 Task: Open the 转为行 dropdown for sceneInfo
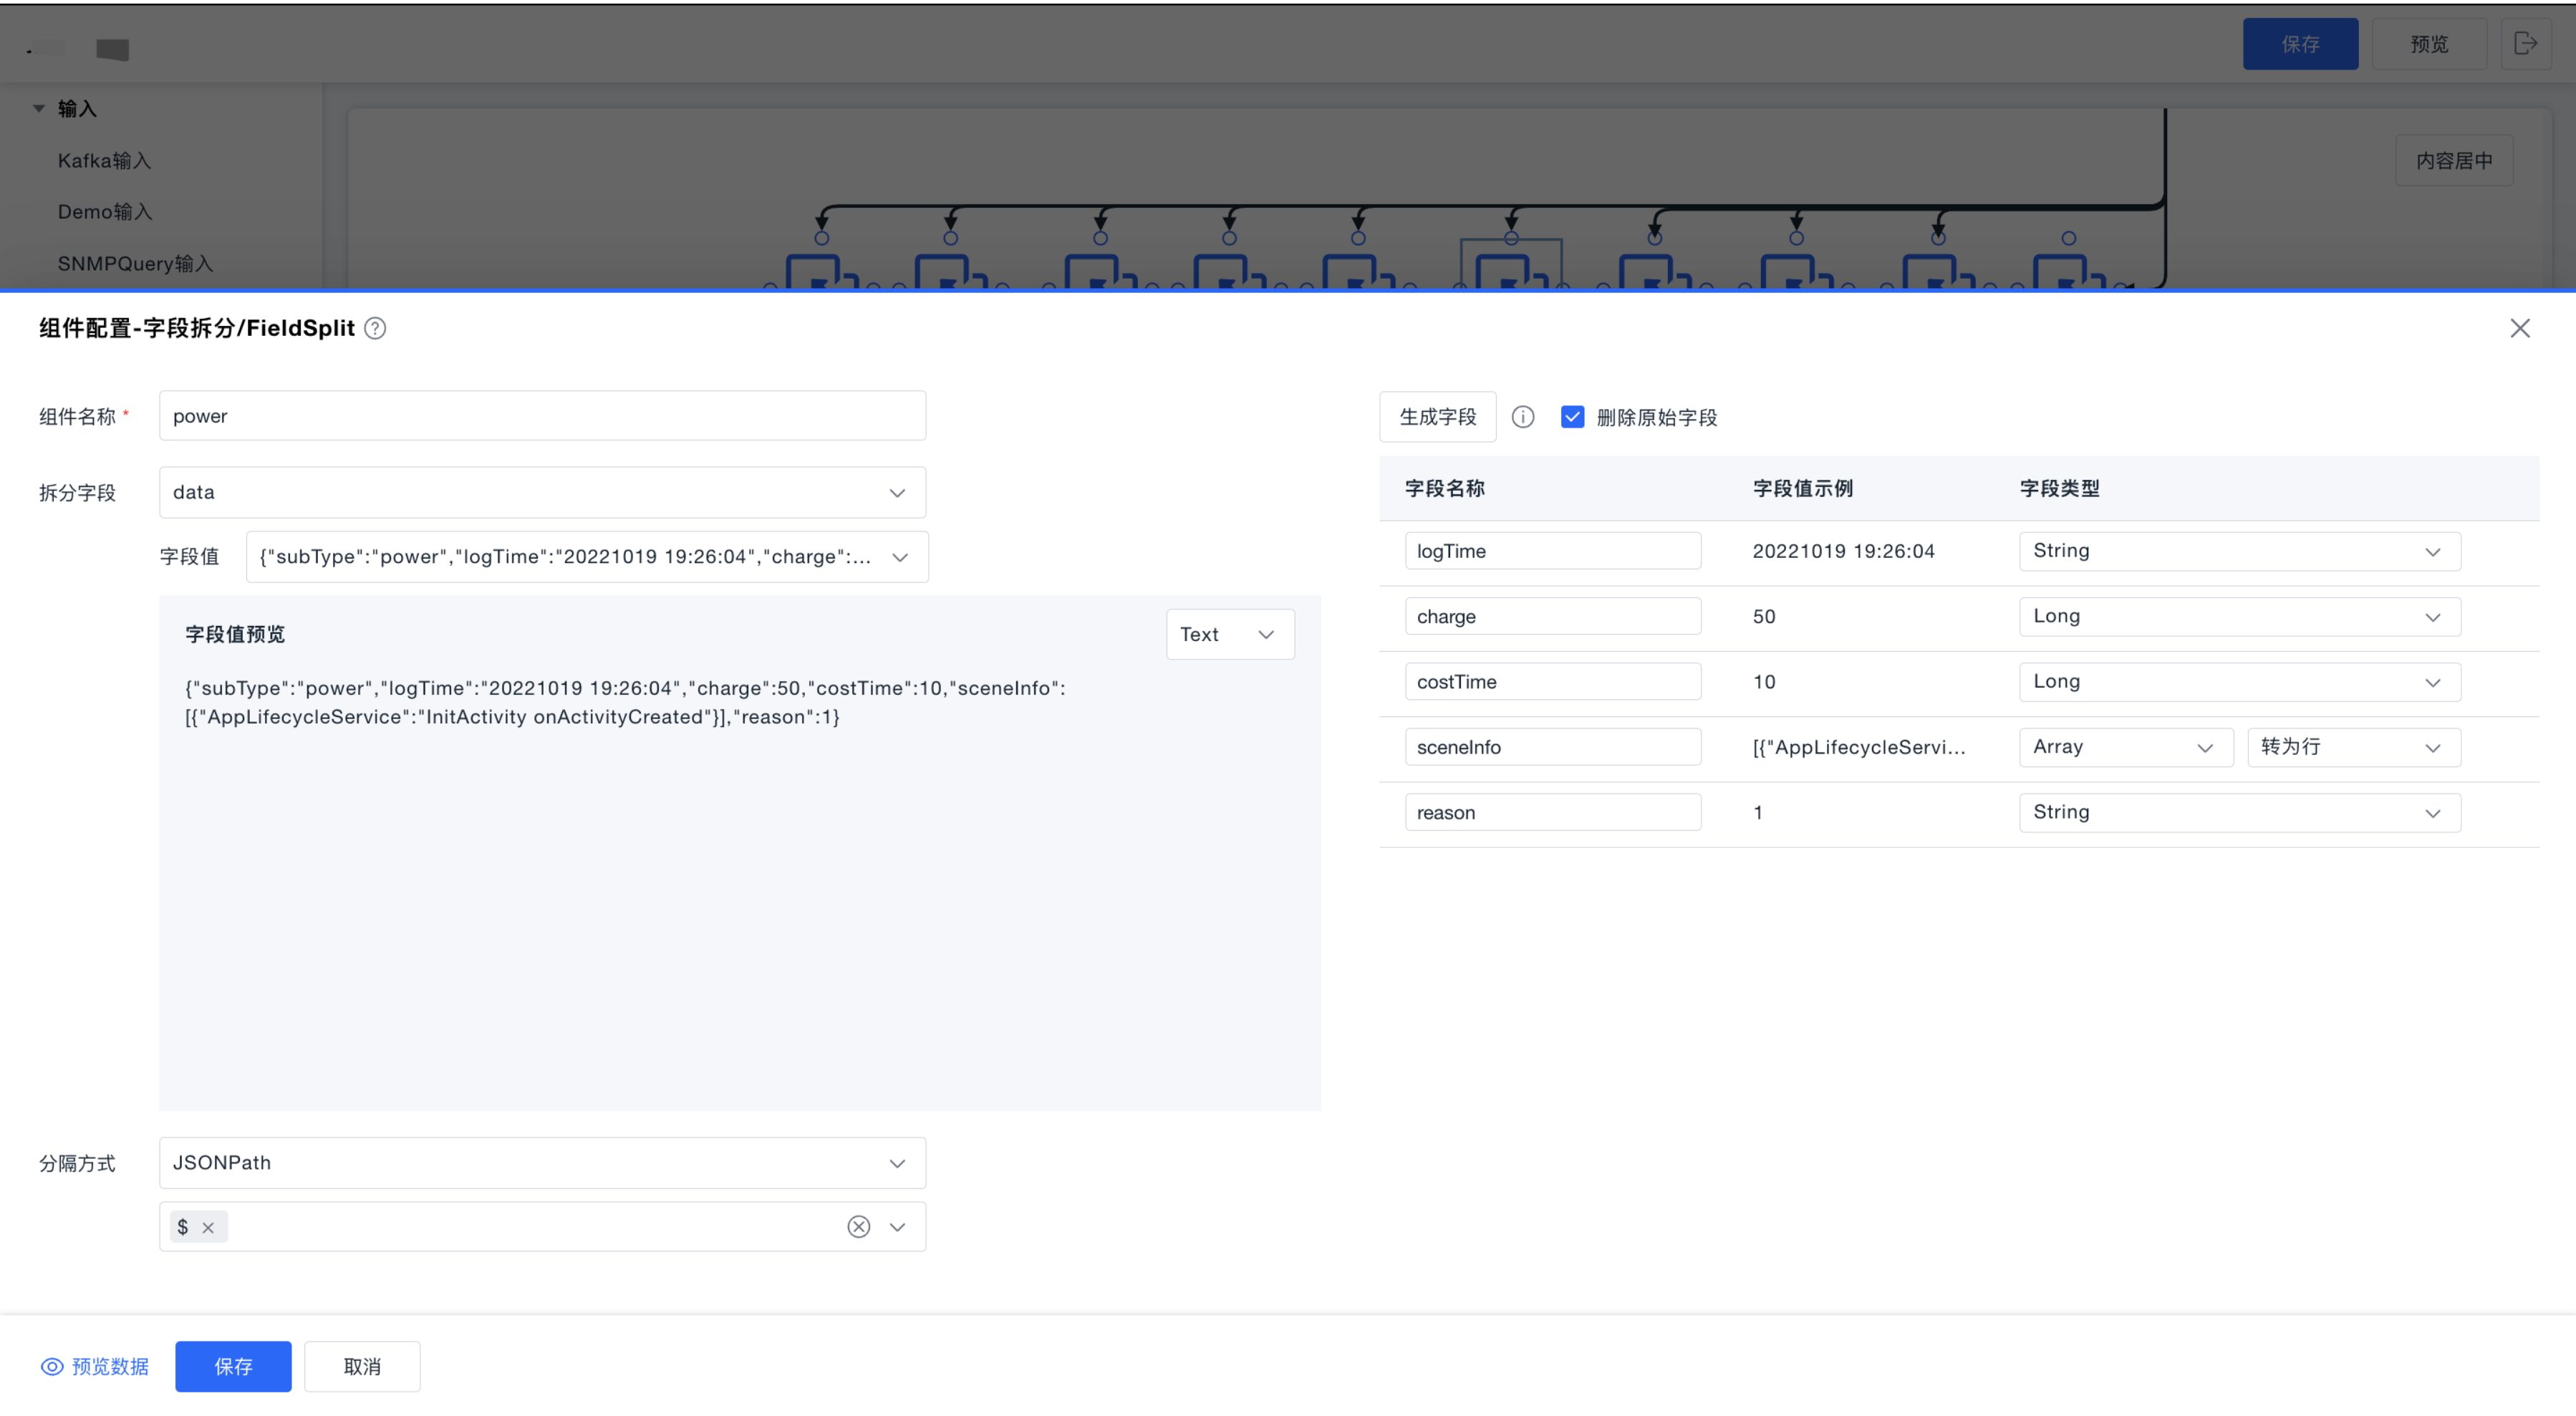tap(2352, 747)
